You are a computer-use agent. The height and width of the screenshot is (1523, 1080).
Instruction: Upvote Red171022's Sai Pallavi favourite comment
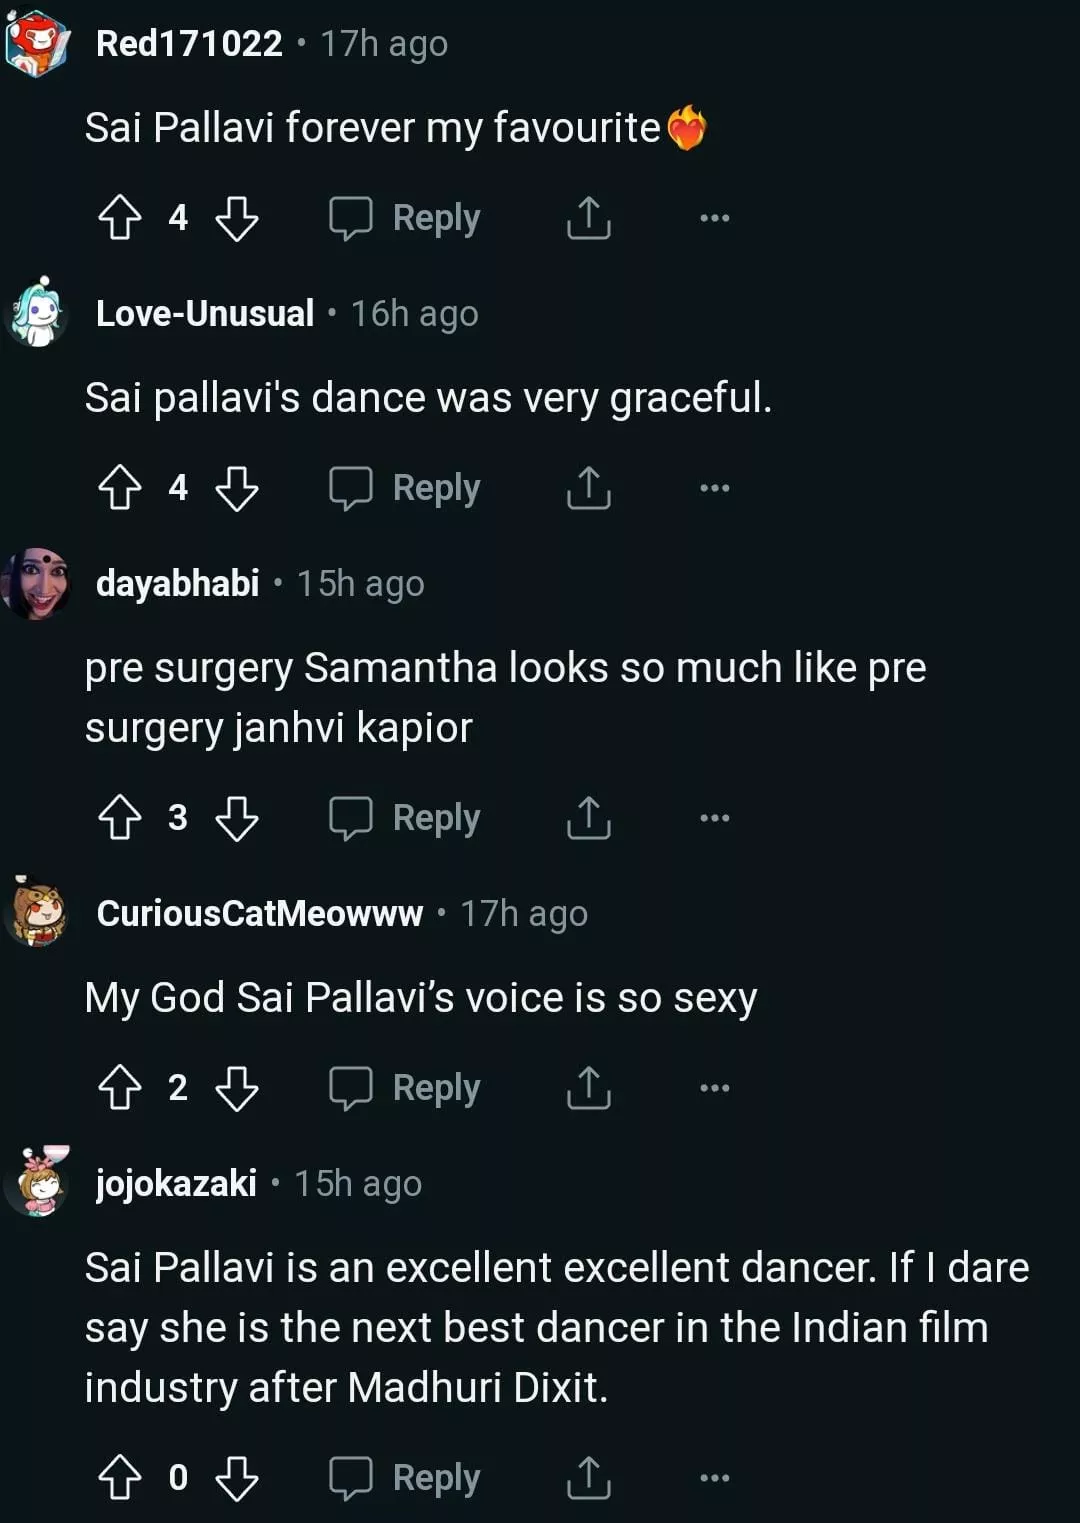point(120,217)
